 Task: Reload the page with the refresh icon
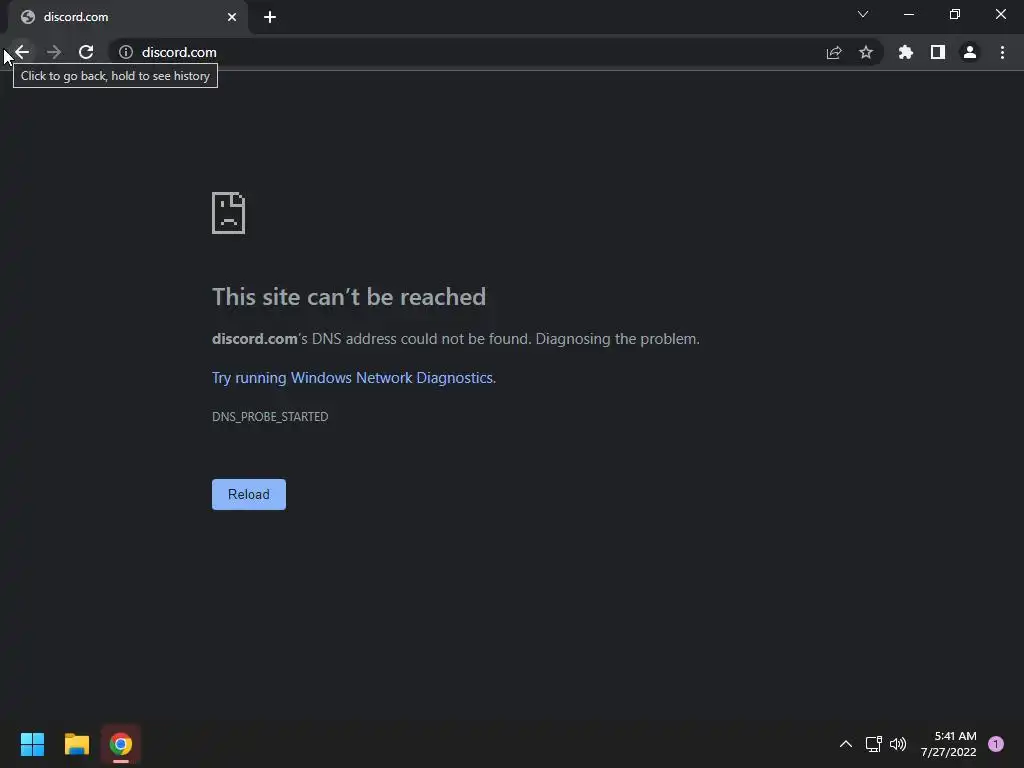click(86, 52)
